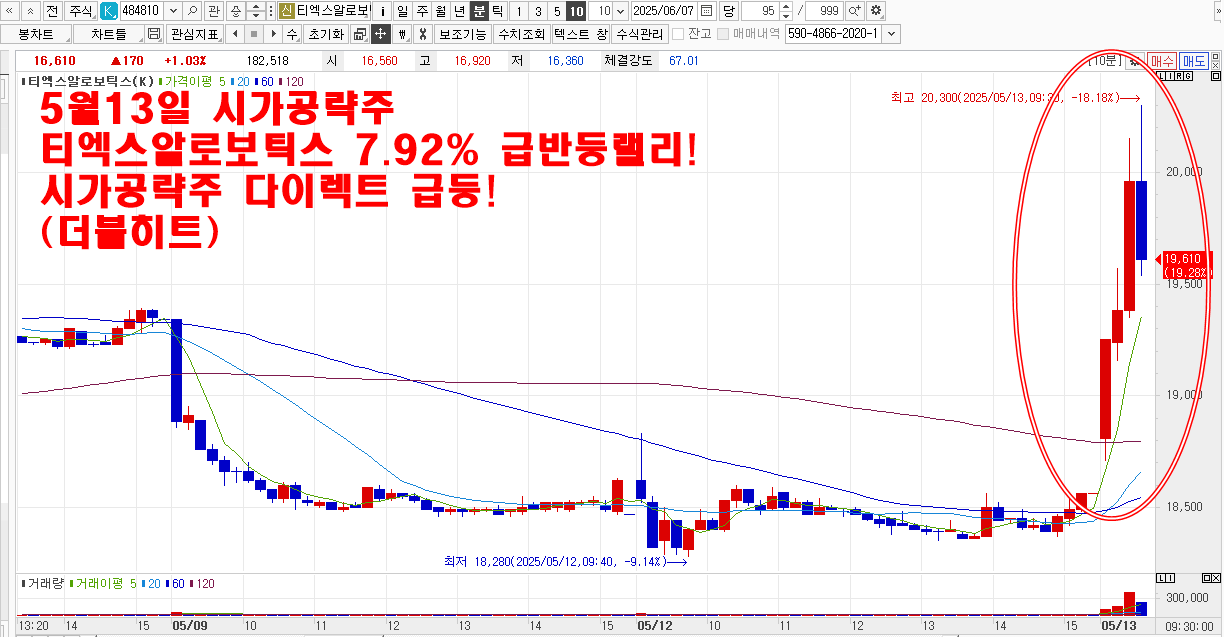Select the 3 minute interval button
Viewport: 1224px width, 637px height.
[537, 11]
